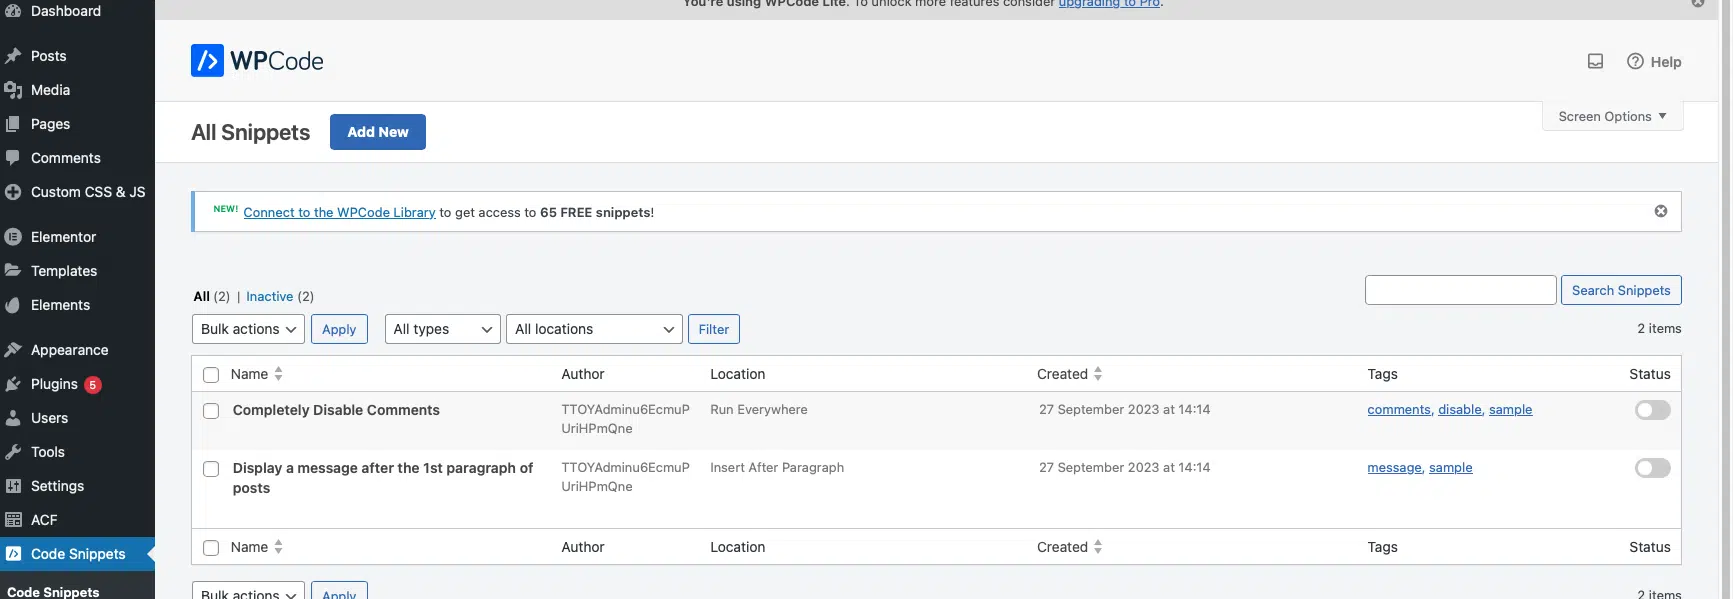Click the Insert After Paragraph location text
Image resolution: width=1733 pixels, height=599 pixels.
coord(777,468)
